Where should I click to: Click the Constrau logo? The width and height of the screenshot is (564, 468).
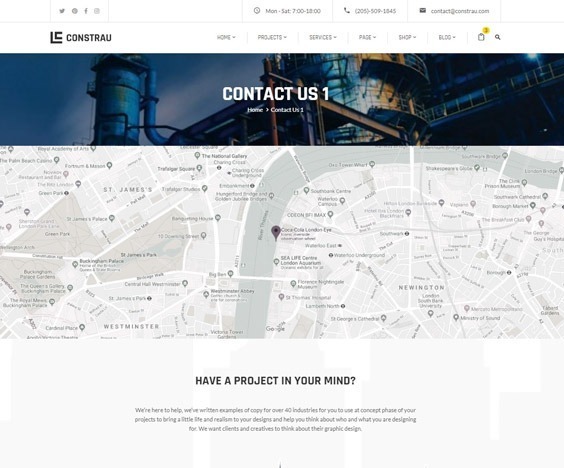(81, 37)
